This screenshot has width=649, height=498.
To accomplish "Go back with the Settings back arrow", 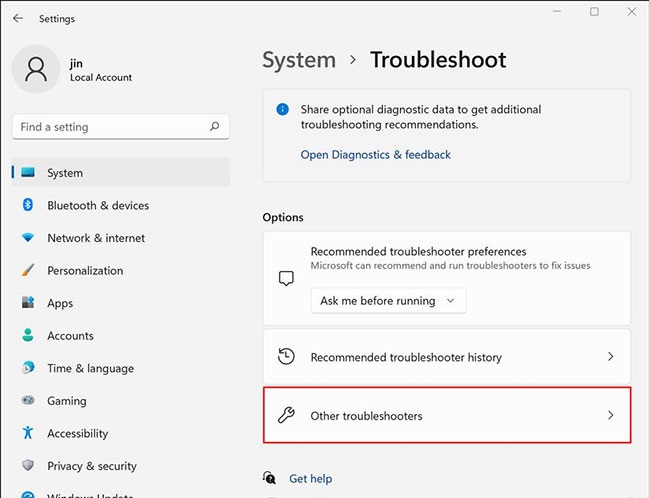I will 17,18.
